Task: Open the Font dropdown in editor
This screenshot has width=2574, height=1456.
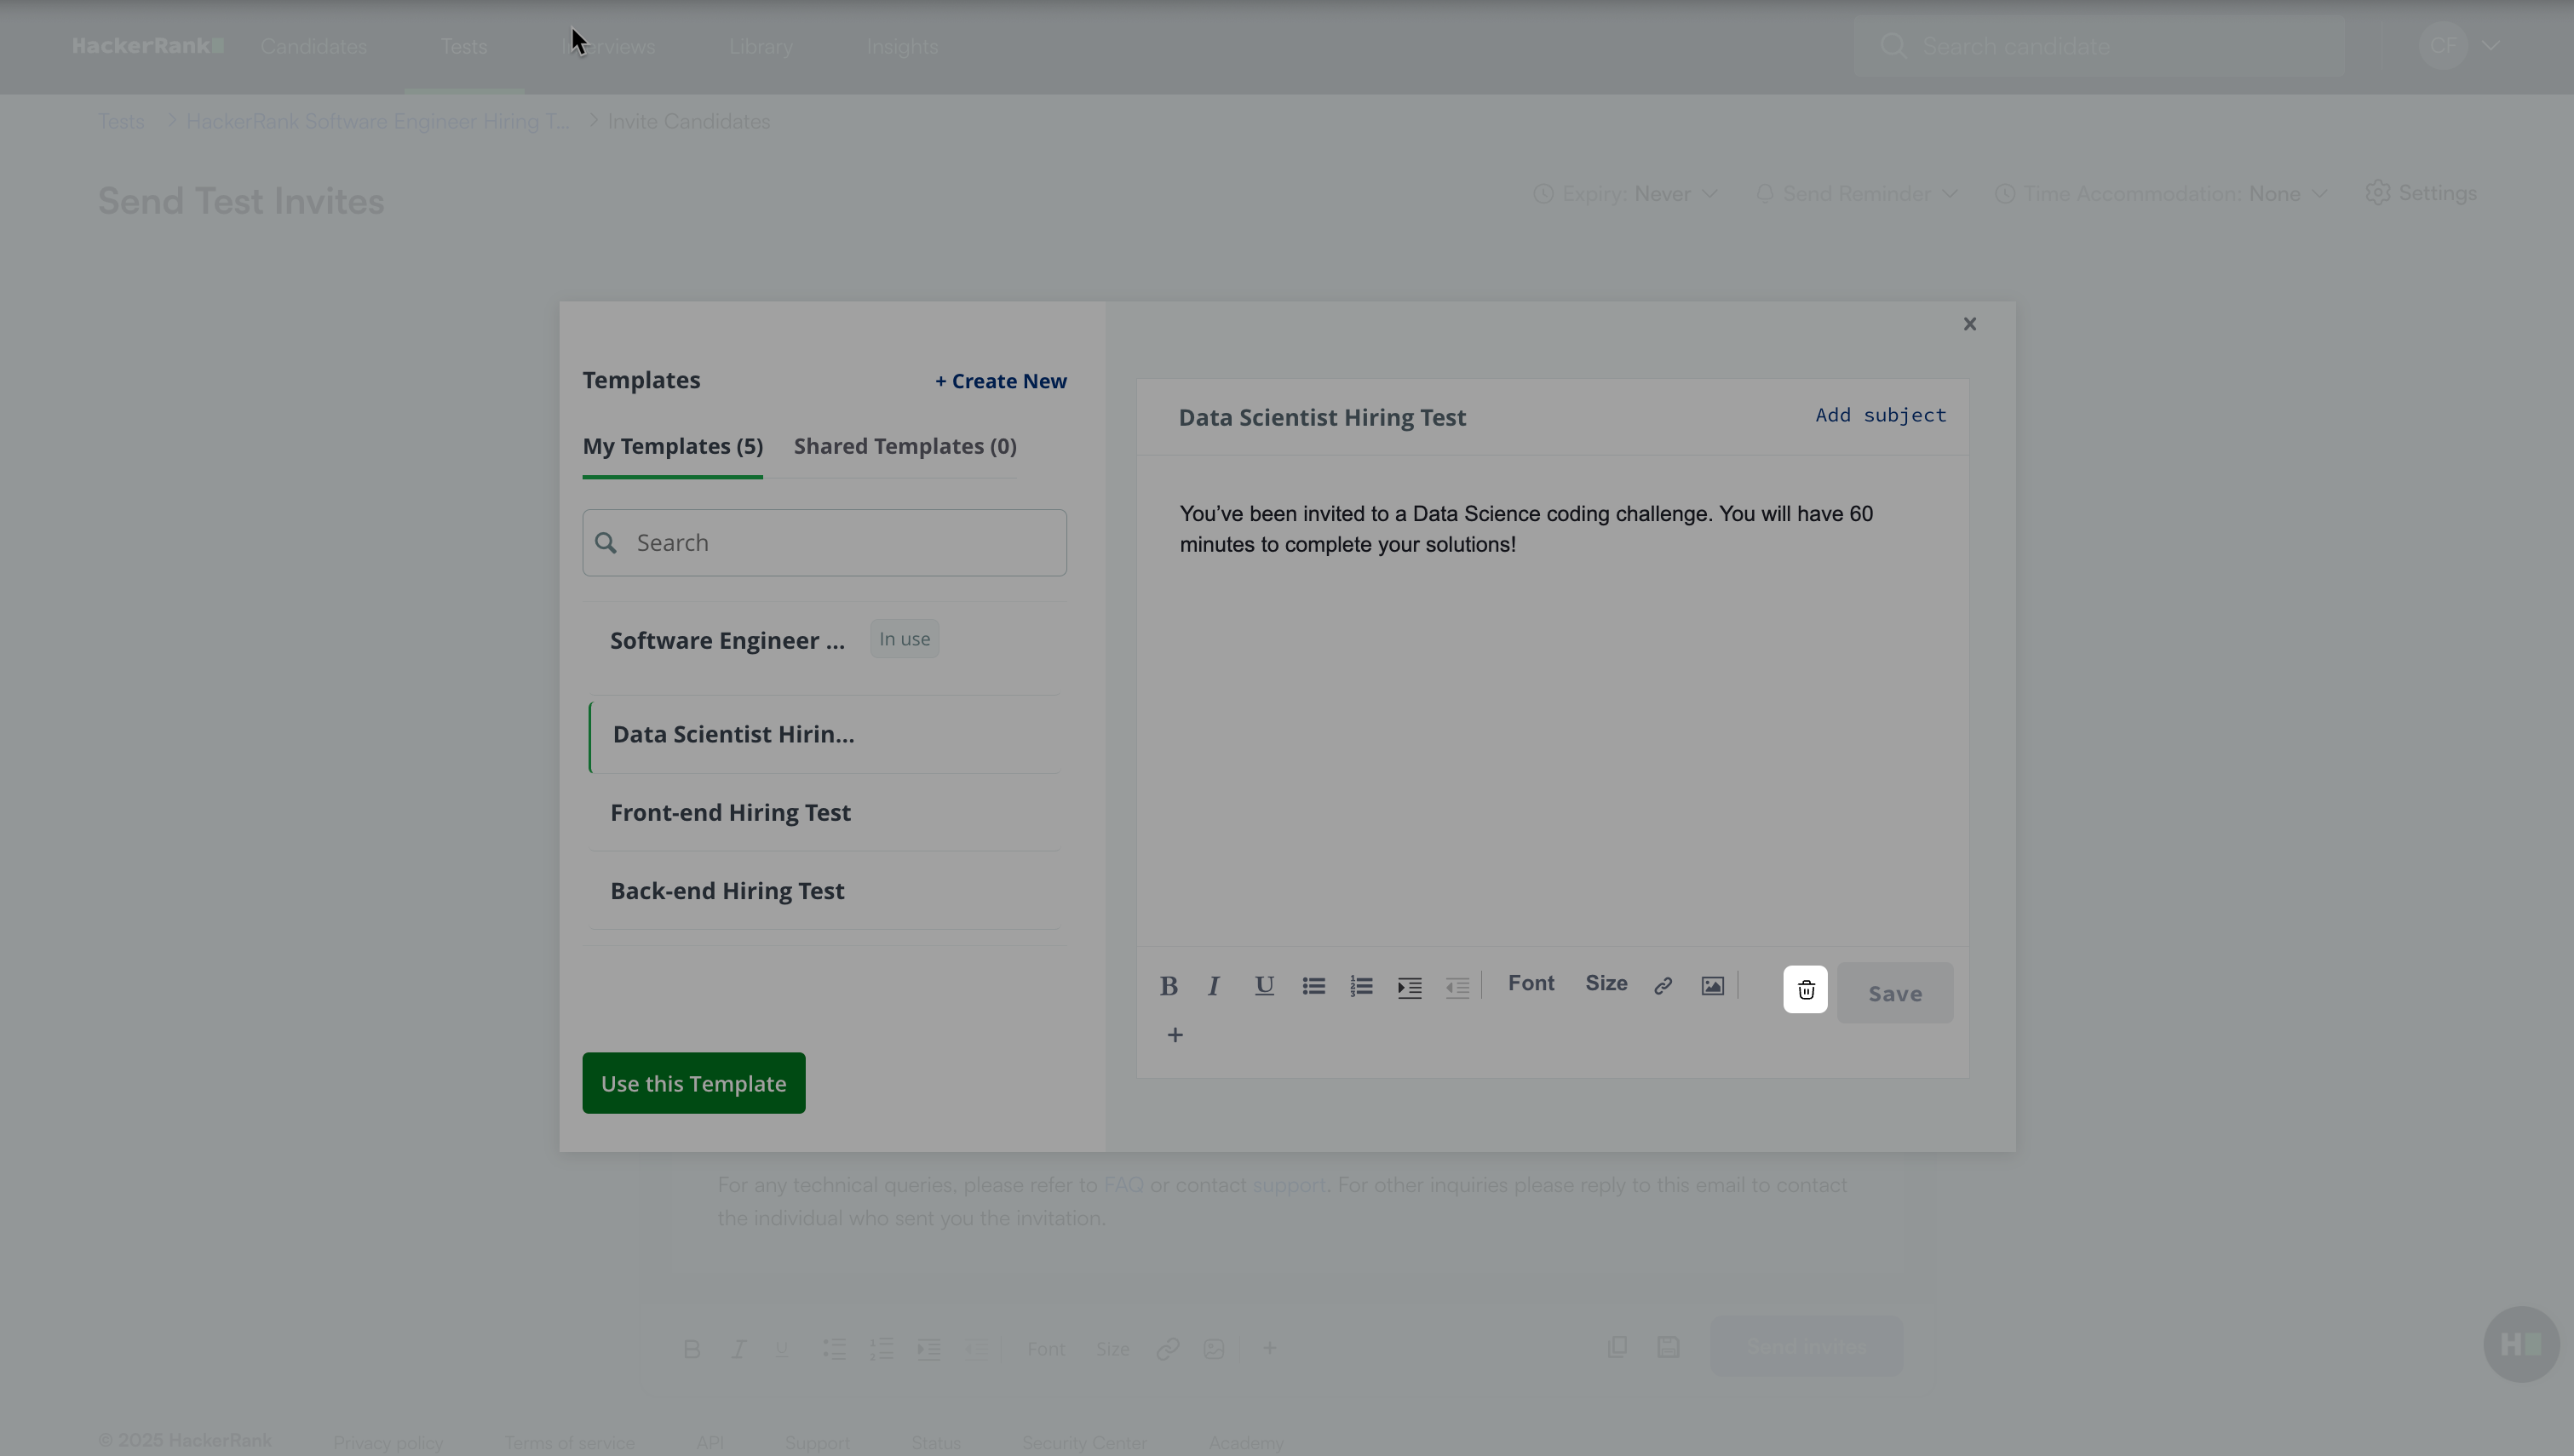Action: pos(1531,983)
